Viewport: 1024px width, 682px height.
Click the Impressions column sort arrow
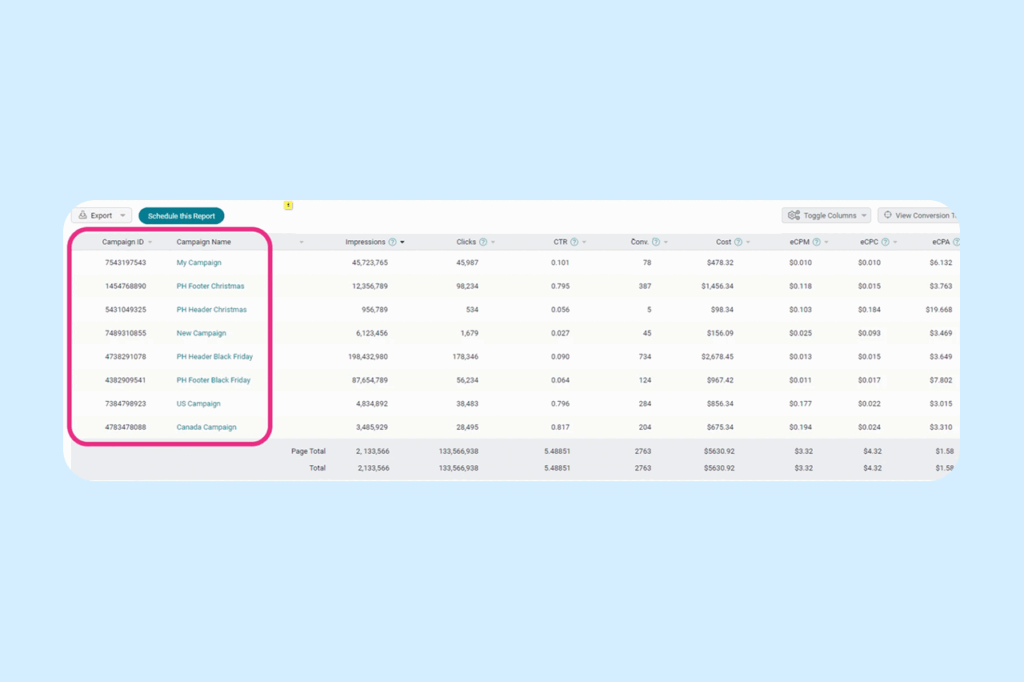point(403,242)
